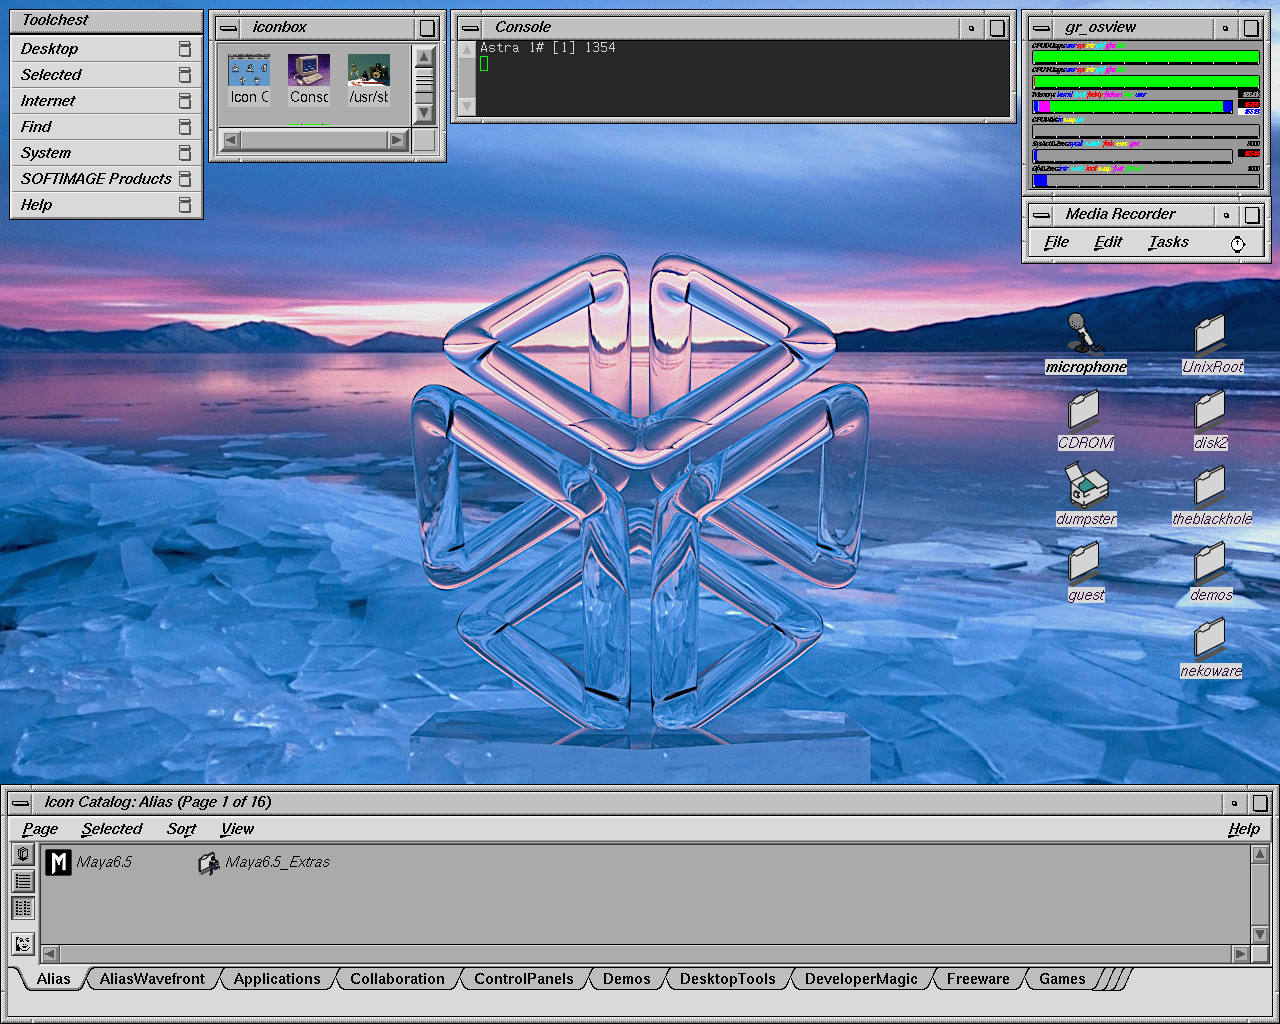This screenshot has width=1280, height=1024.
Task: Click the iconbox horizontal scrollbar track
Action: point(314,140)
